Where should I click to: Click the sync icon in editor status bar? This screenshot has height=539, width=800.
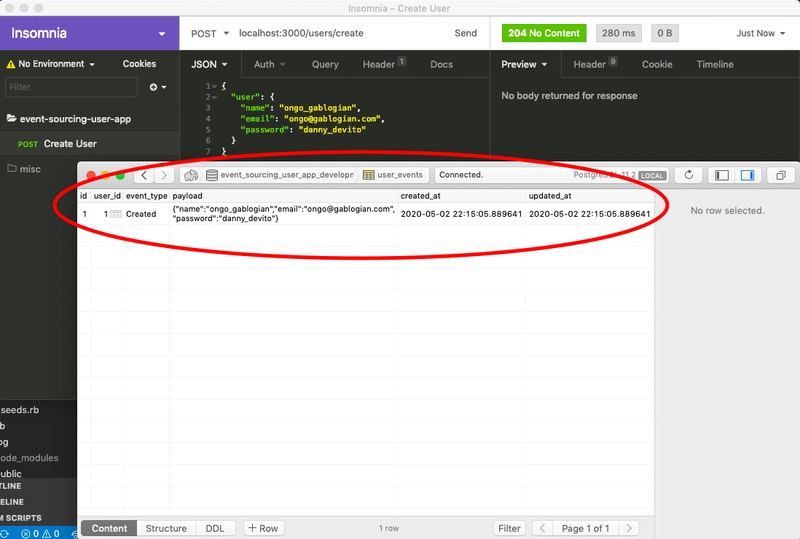(x=5, y=533)
